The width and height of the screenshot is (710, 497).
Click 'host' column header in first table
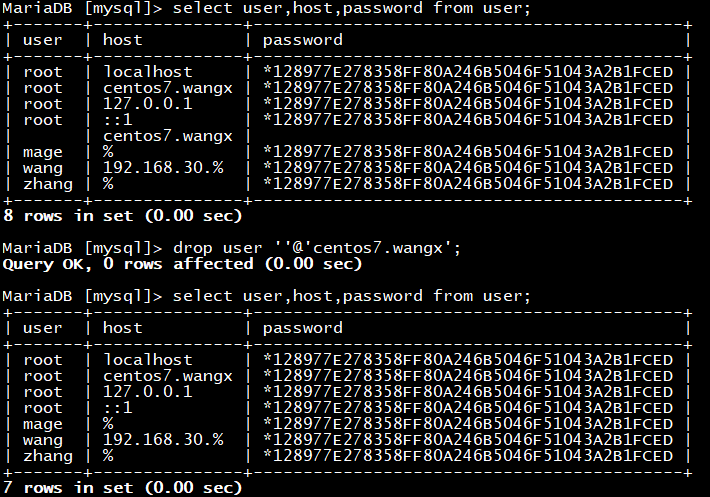(123, 40)
